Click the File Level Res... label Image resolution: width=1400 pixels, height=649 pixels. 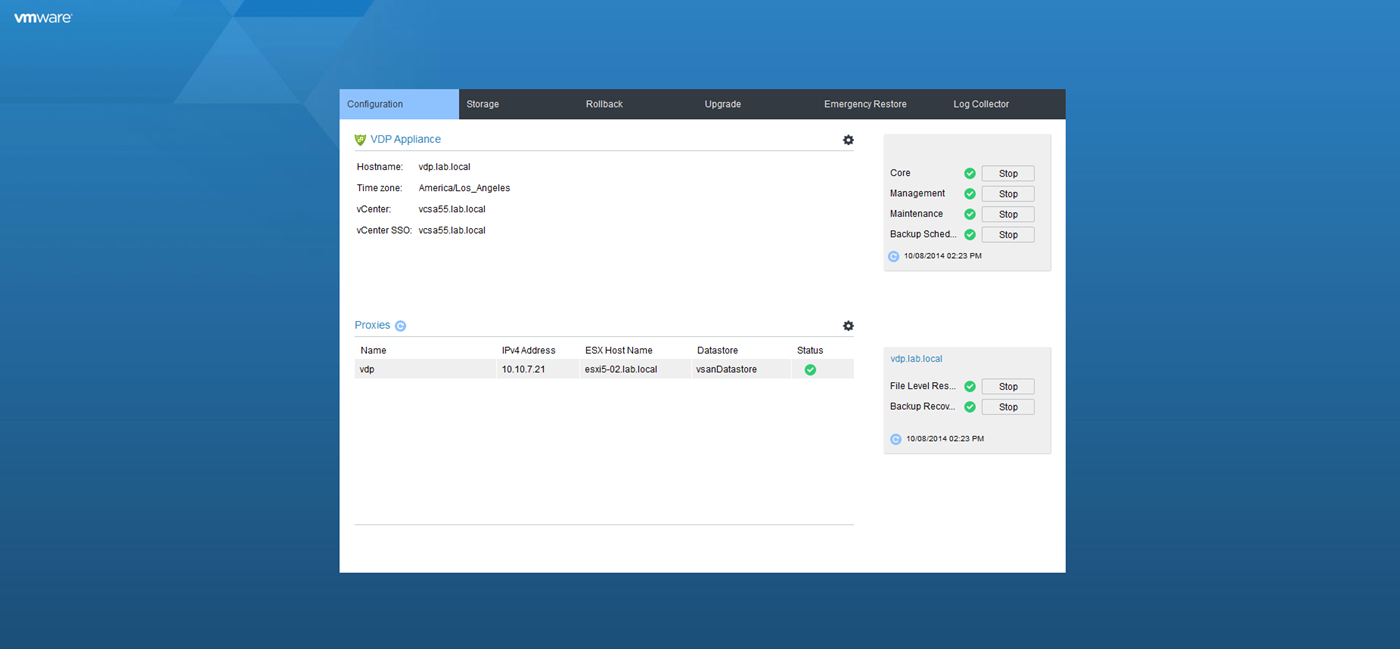click(x=923, y=386)
